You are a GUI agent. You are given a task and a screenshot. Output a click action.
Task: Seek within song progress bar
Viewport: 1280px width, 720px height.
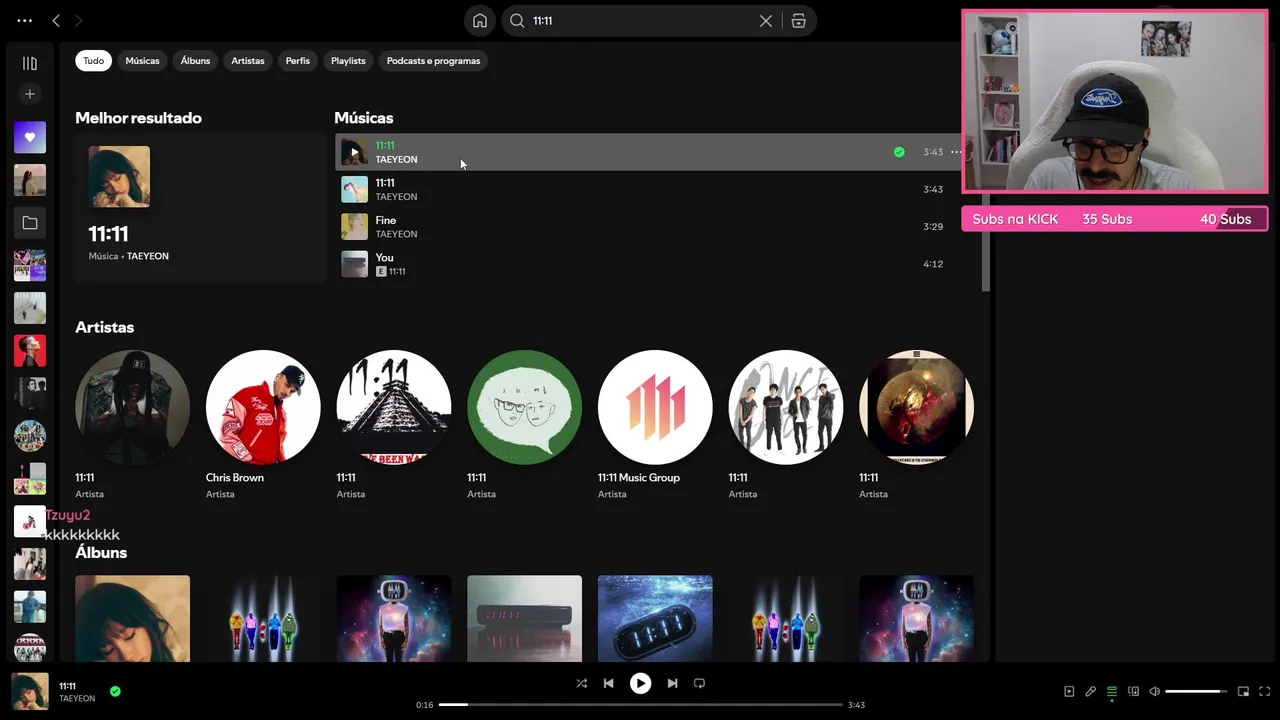click(x=640, y=705)
